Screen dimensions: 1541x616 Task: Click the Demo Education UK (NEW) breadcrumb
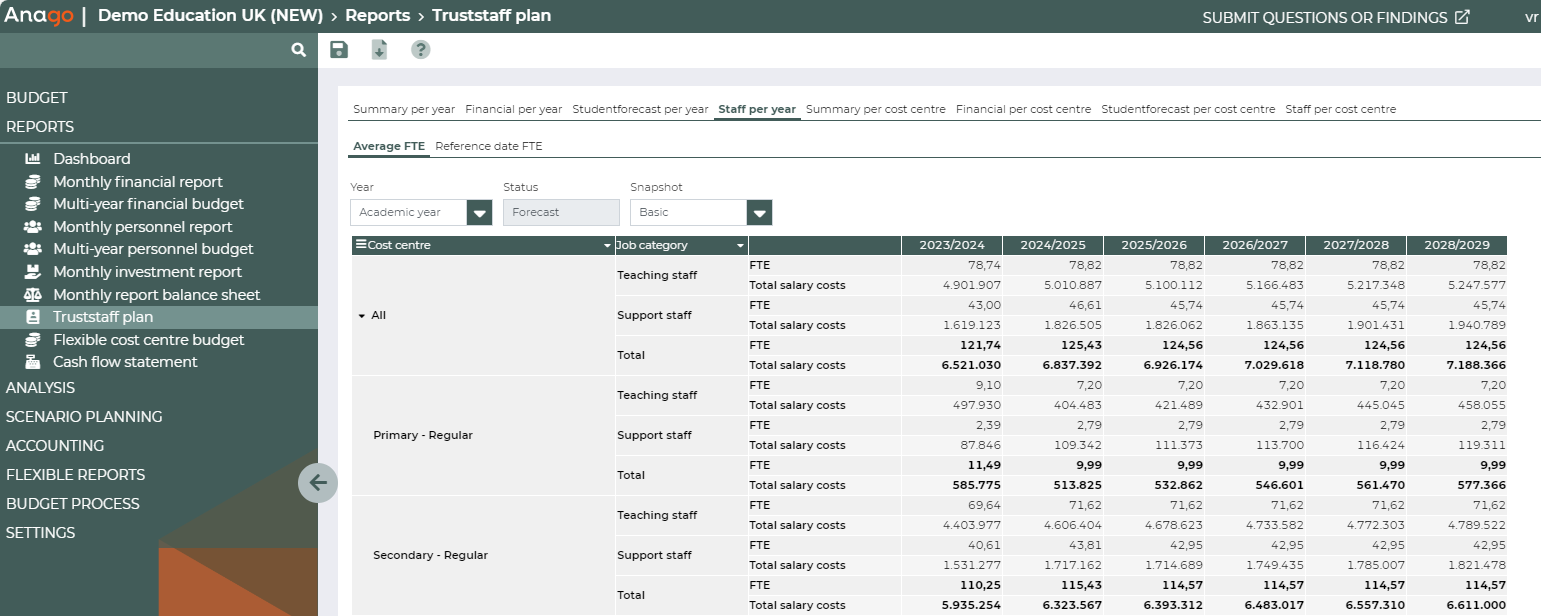click(210, 16)
